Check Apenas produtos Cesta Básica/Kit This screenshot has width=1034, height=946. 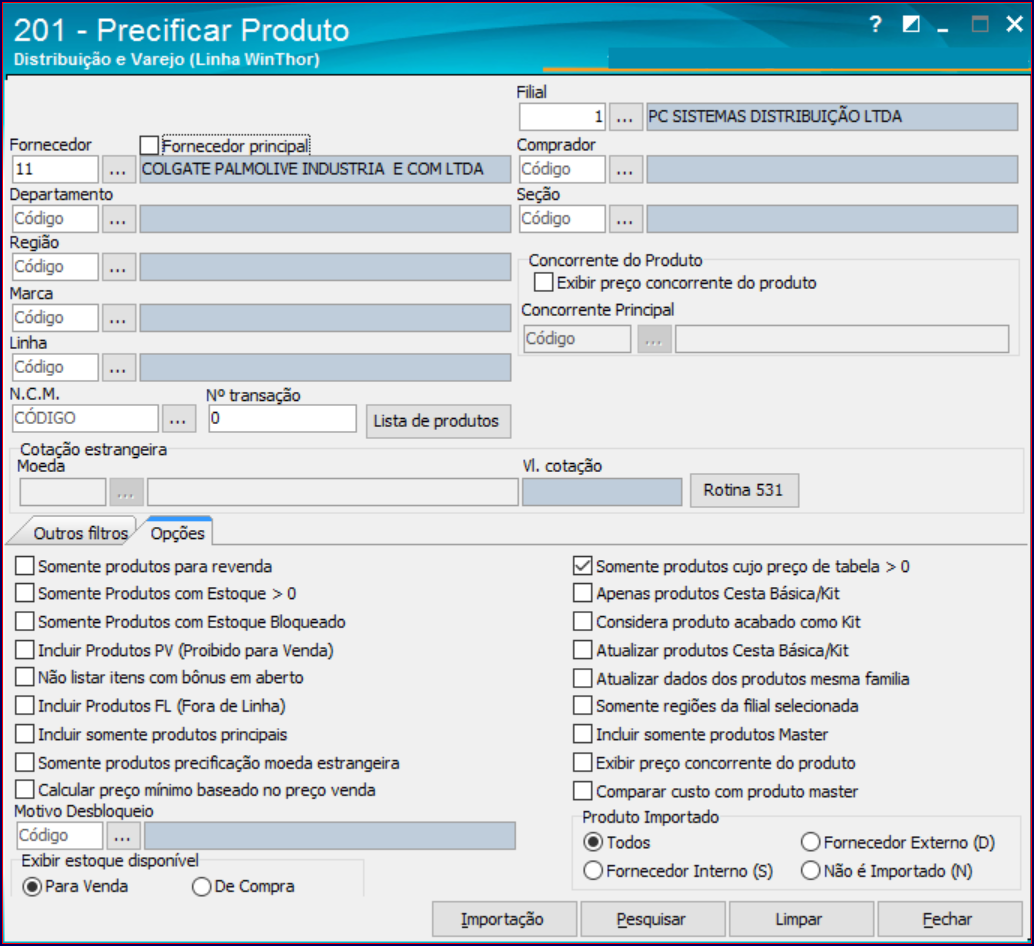tap(582, 593)
